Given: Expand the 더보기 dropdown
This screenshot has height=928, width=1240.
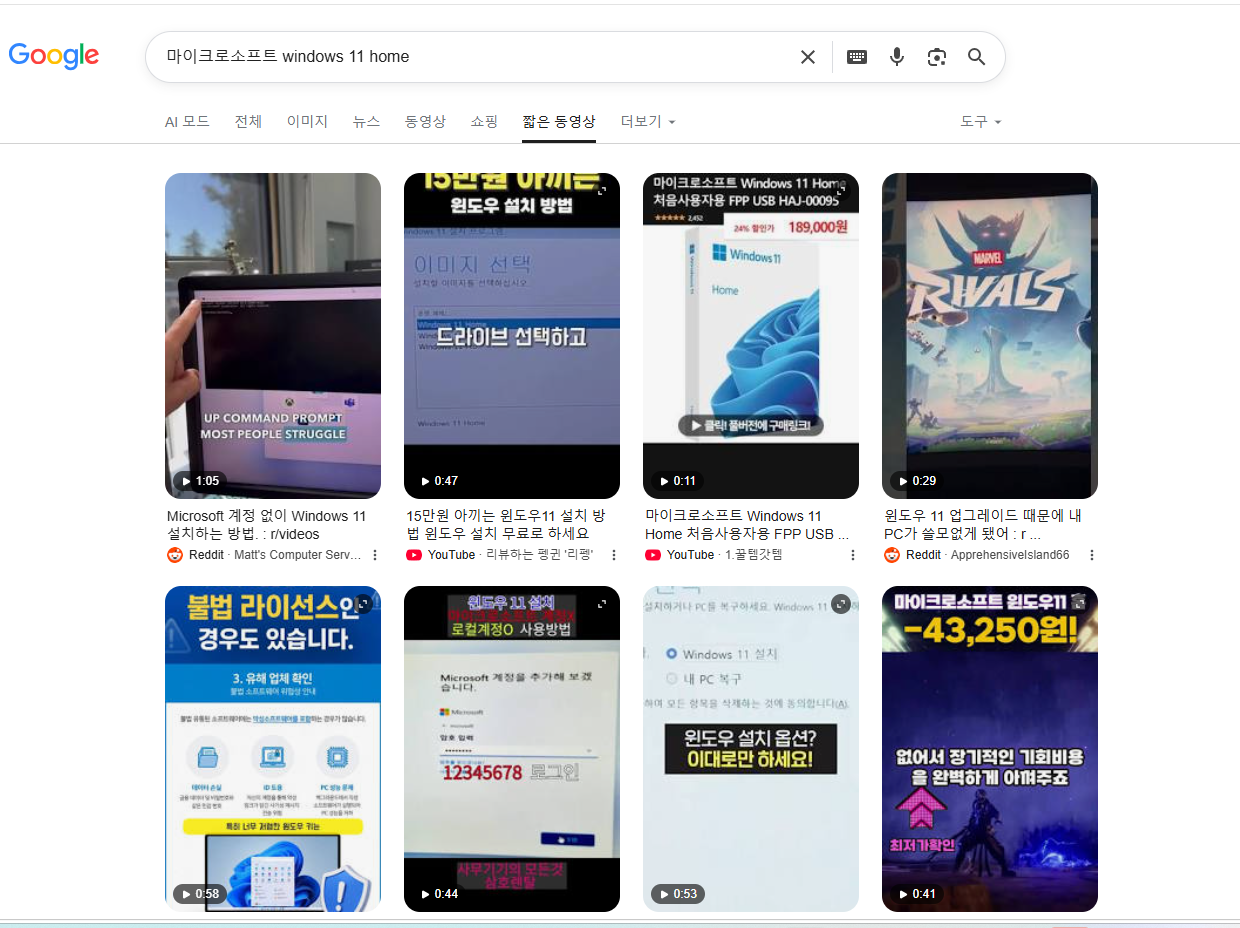Looking at the screenshot, I should pyautogui.click(x=648, y=122).
